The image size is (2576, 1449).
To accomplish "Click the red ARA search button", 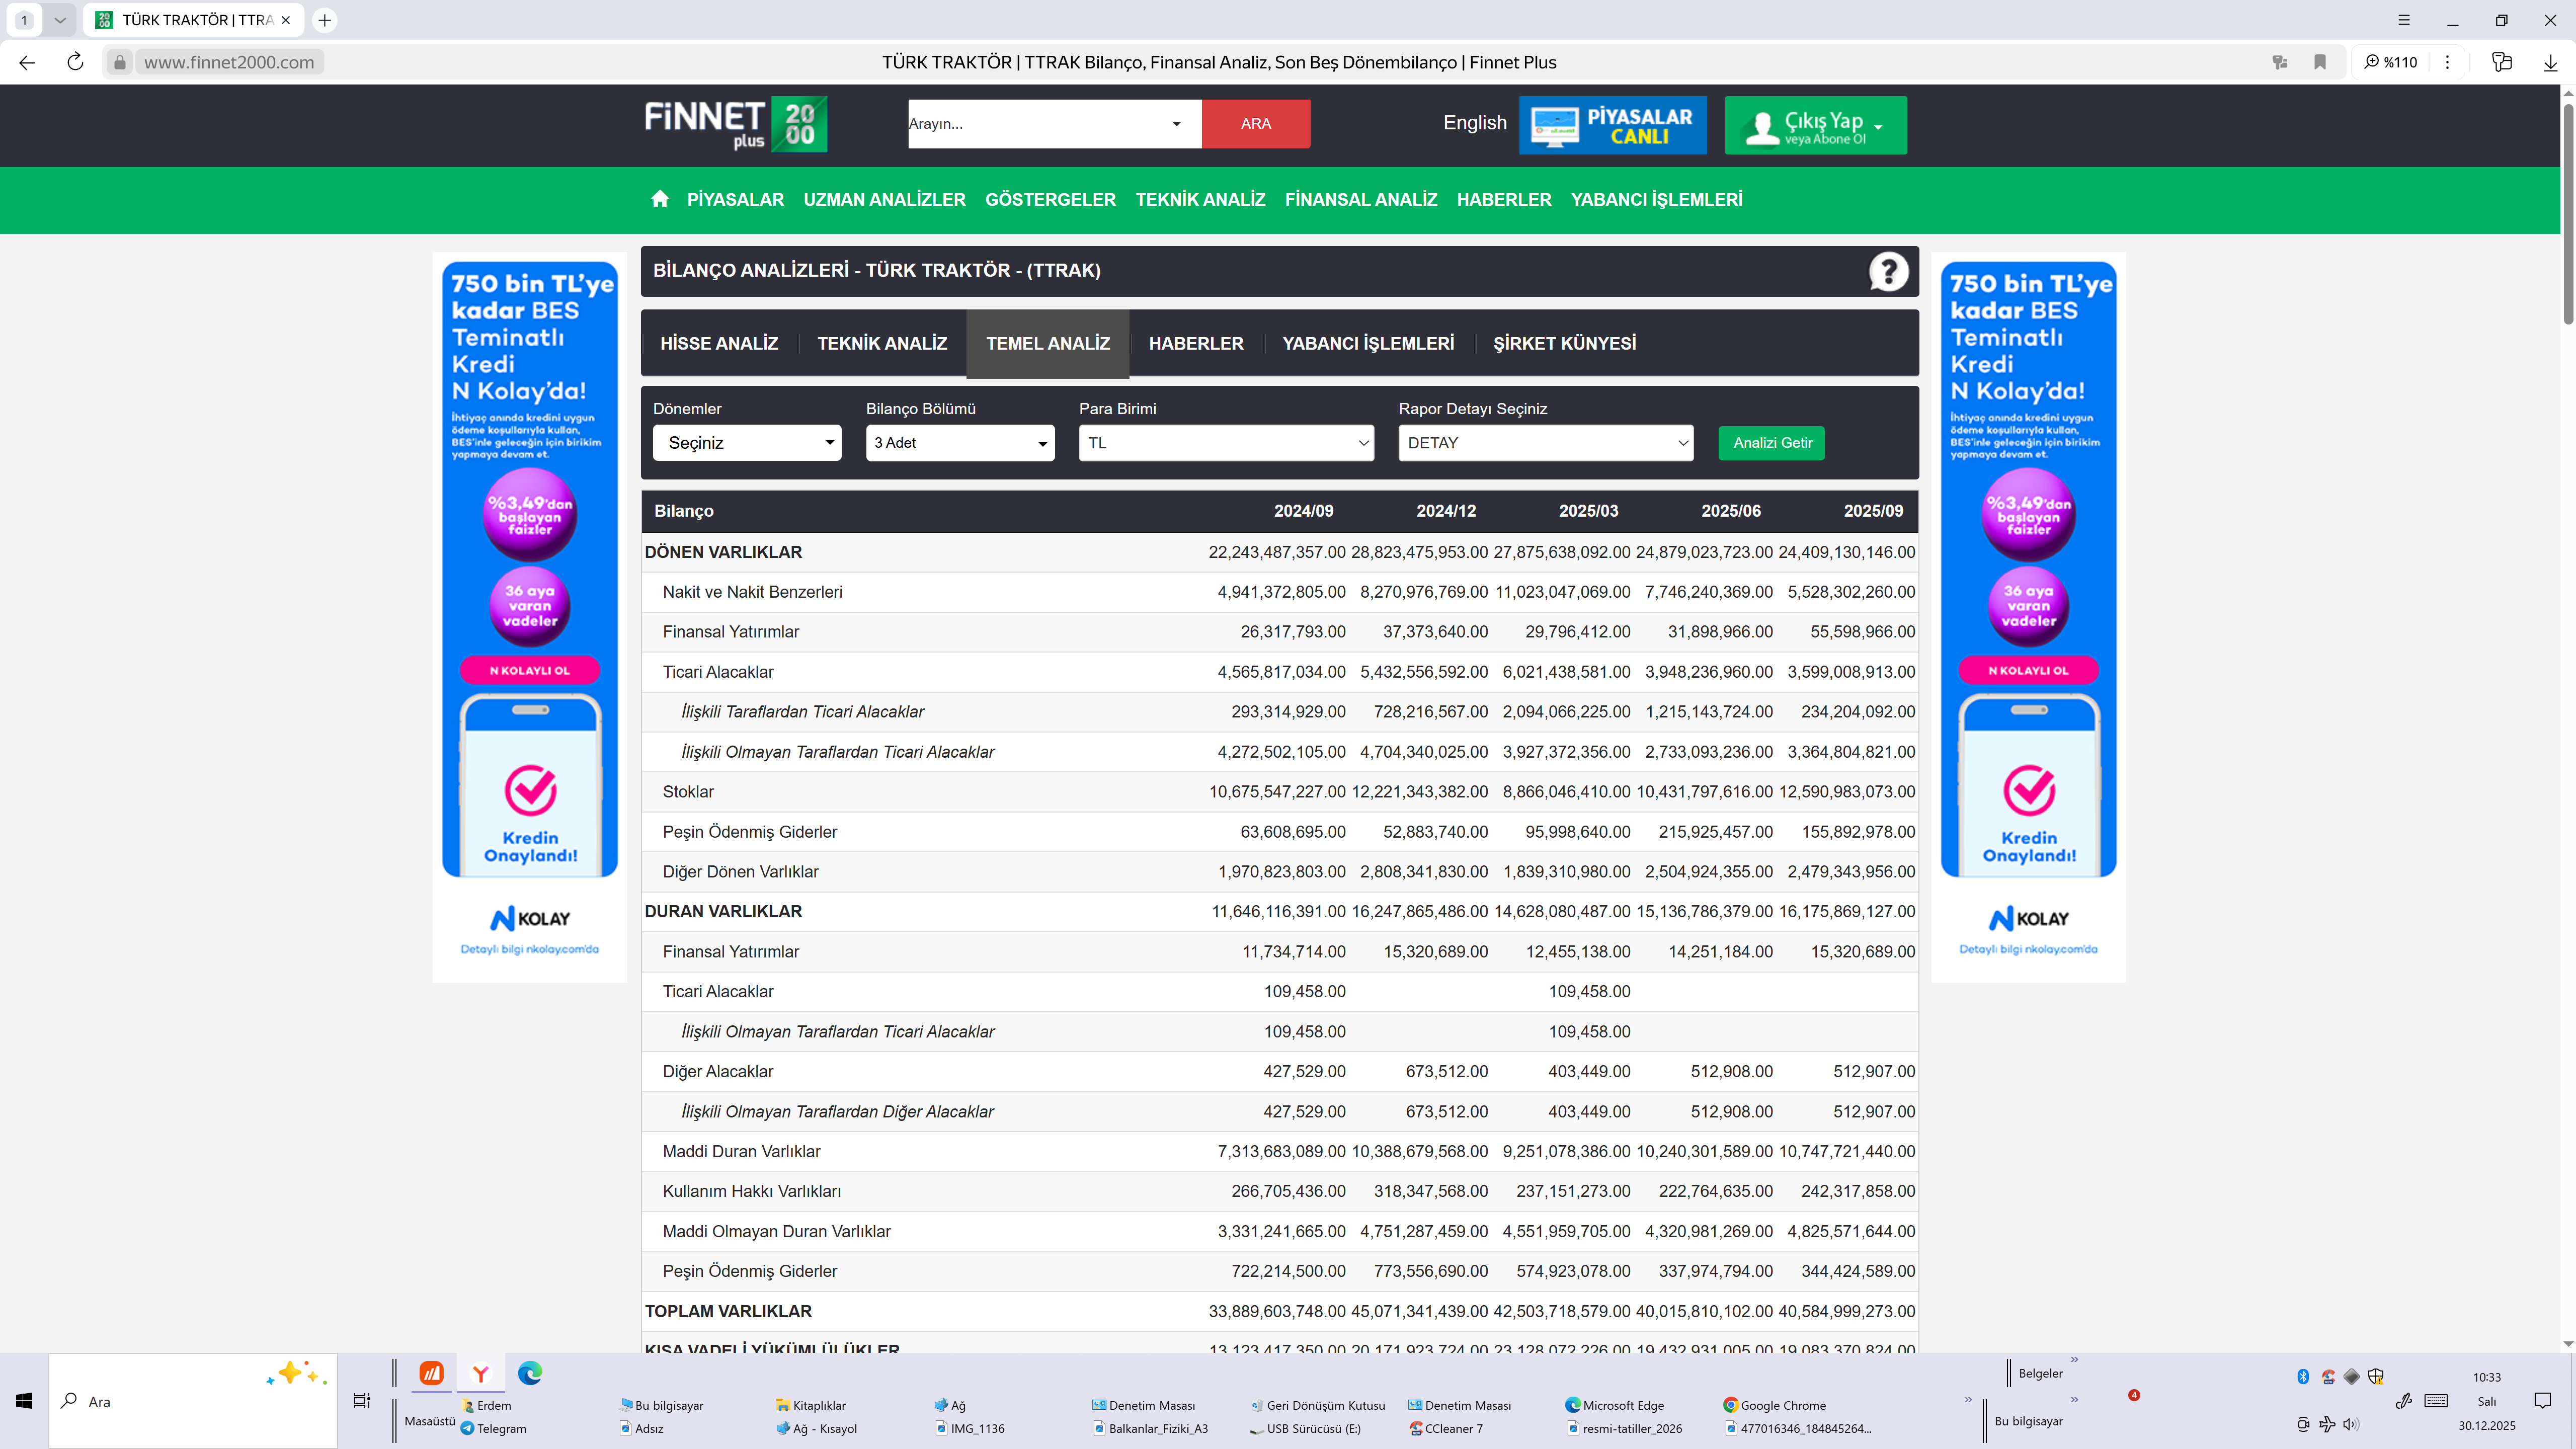I will [x=1256, y=124].
